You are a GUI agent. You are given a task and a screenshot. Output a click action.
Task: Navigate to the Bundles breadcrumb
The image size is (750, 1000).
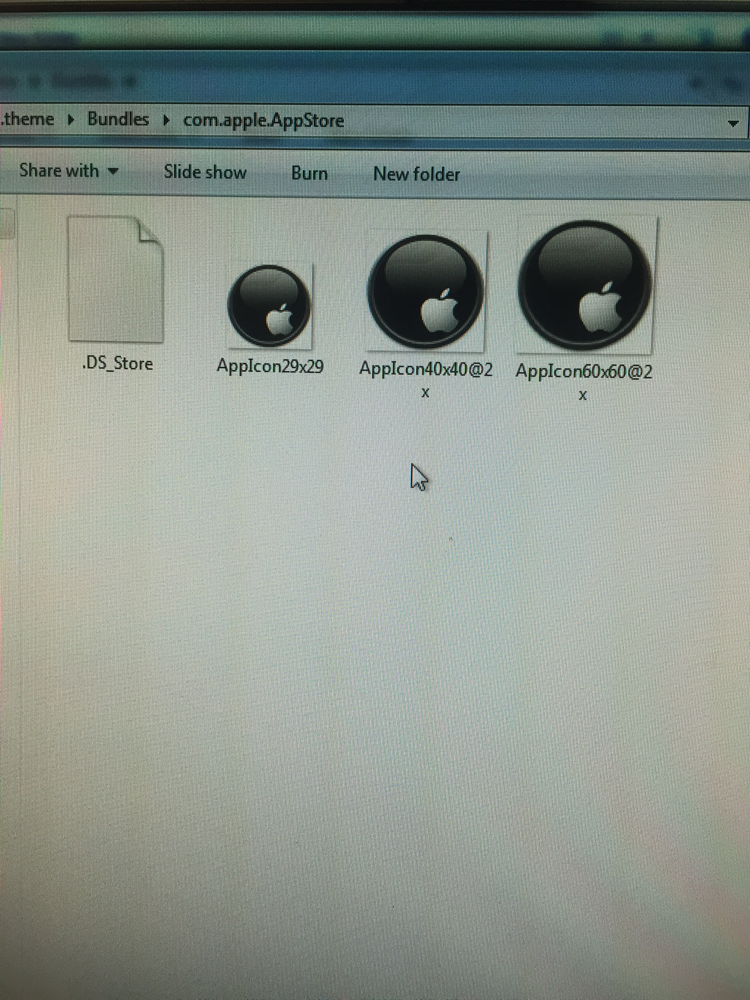coord(118,119)
